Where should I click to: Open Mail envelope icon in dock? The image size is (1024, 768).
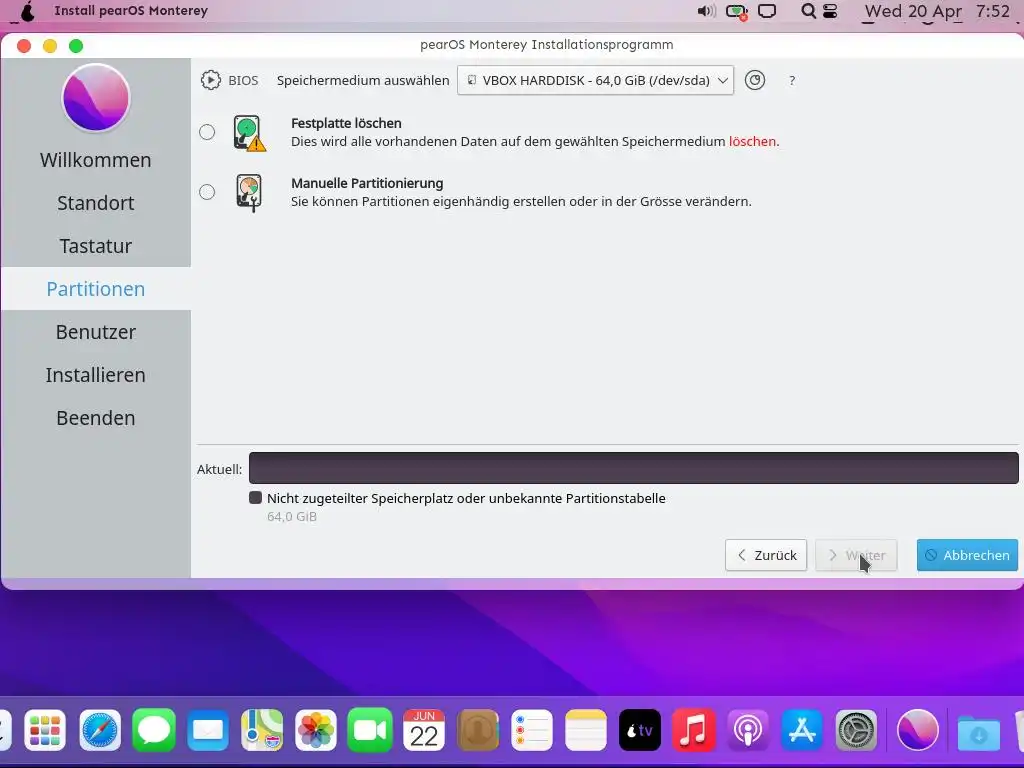(x=208, y=730)
